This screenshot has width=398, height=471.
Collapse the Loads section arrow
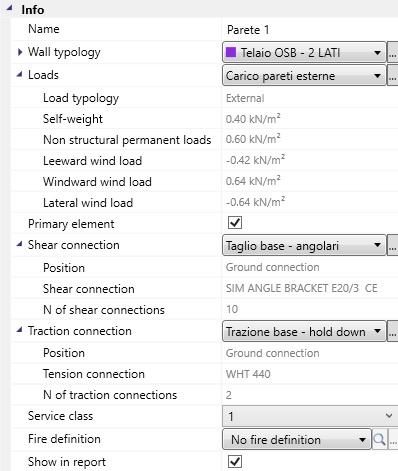(x=20, y=75)
